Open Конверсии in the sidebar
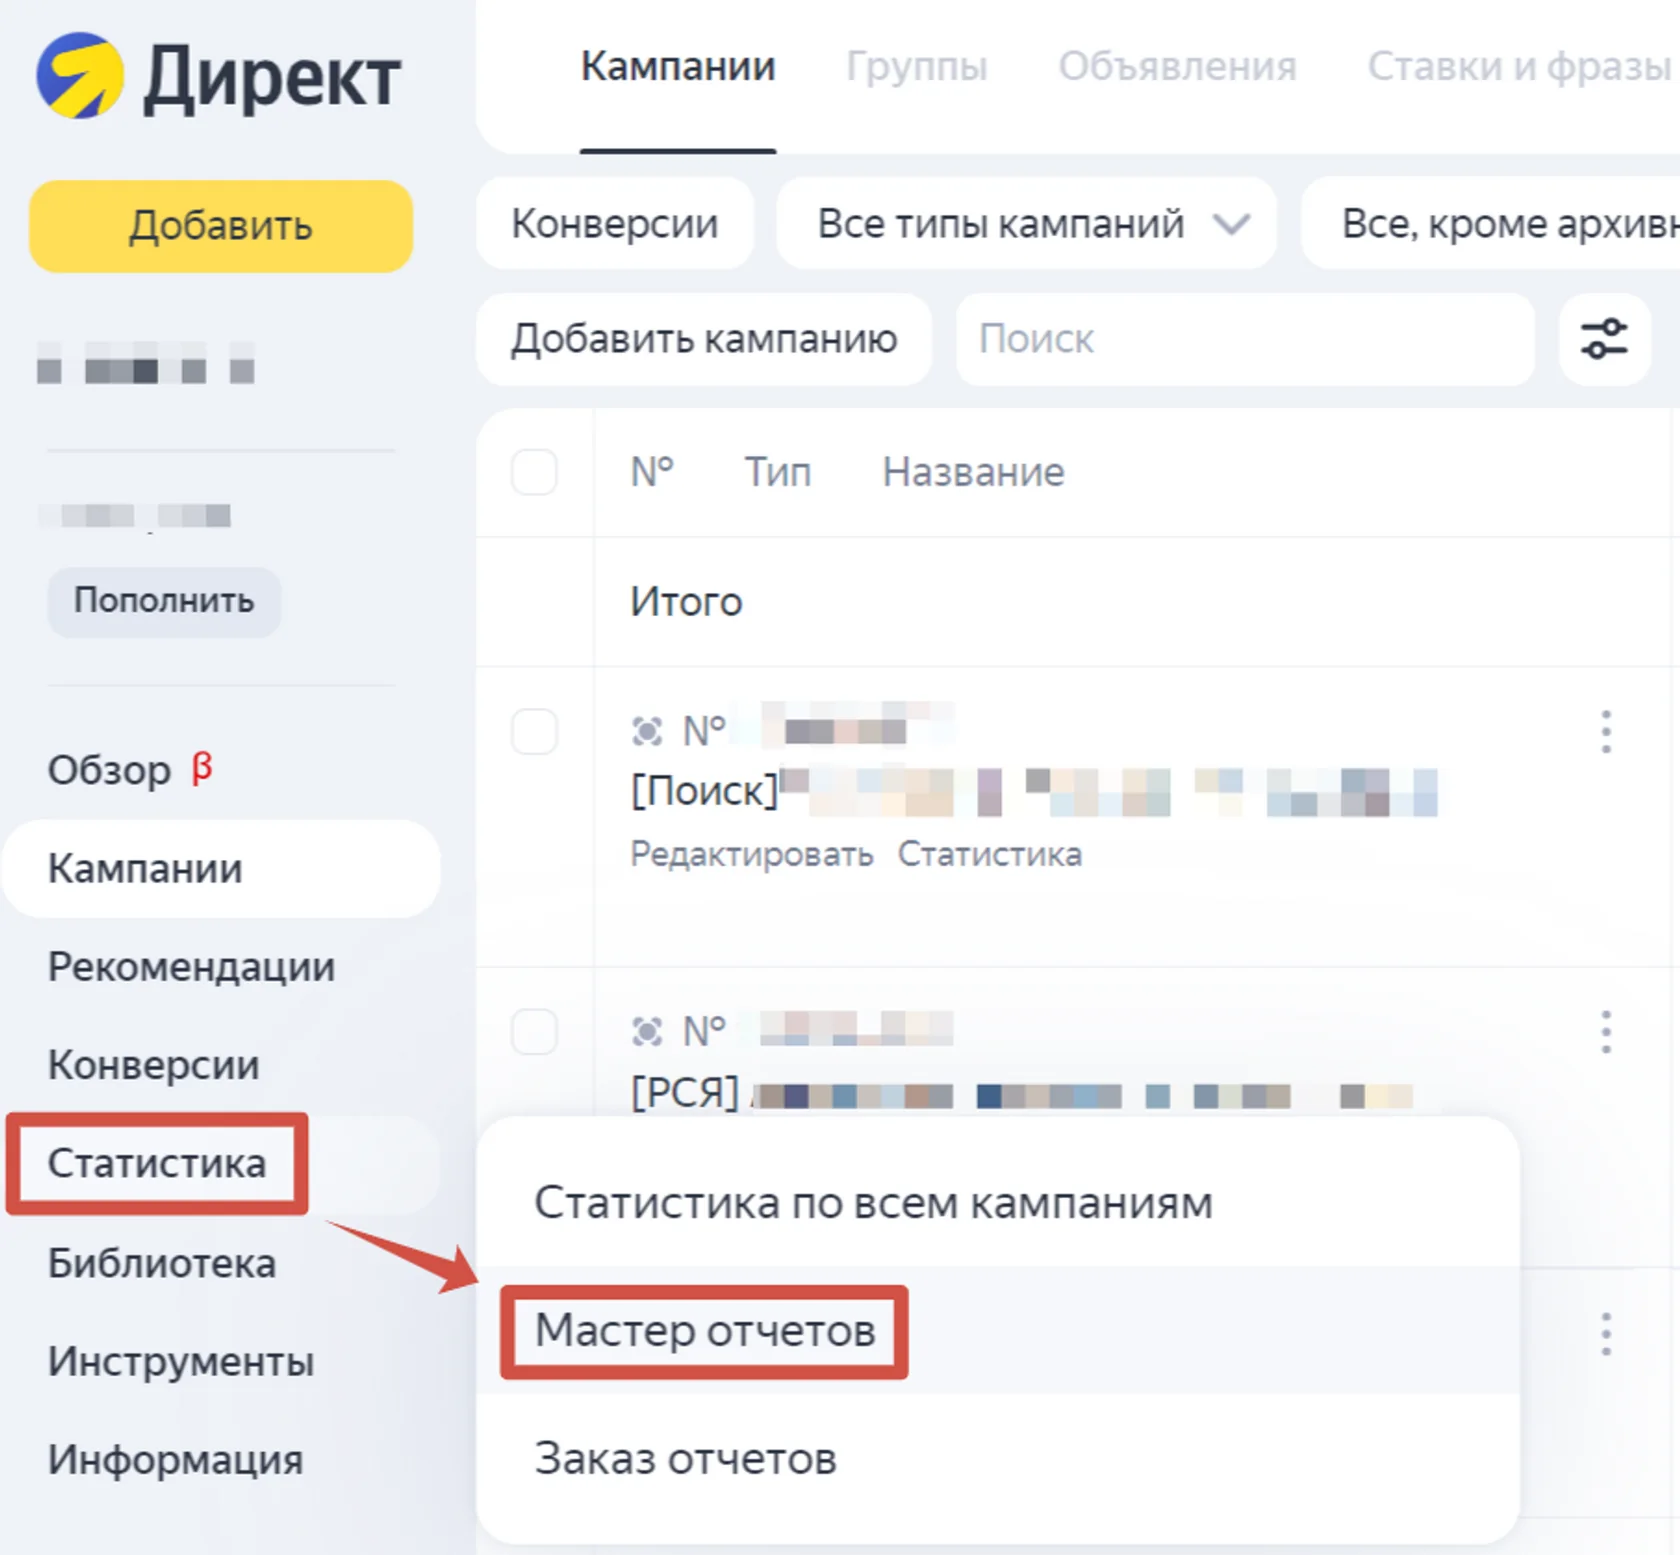The image size is (1680, 1555). pyautogui.click(x=153, y=1065)
